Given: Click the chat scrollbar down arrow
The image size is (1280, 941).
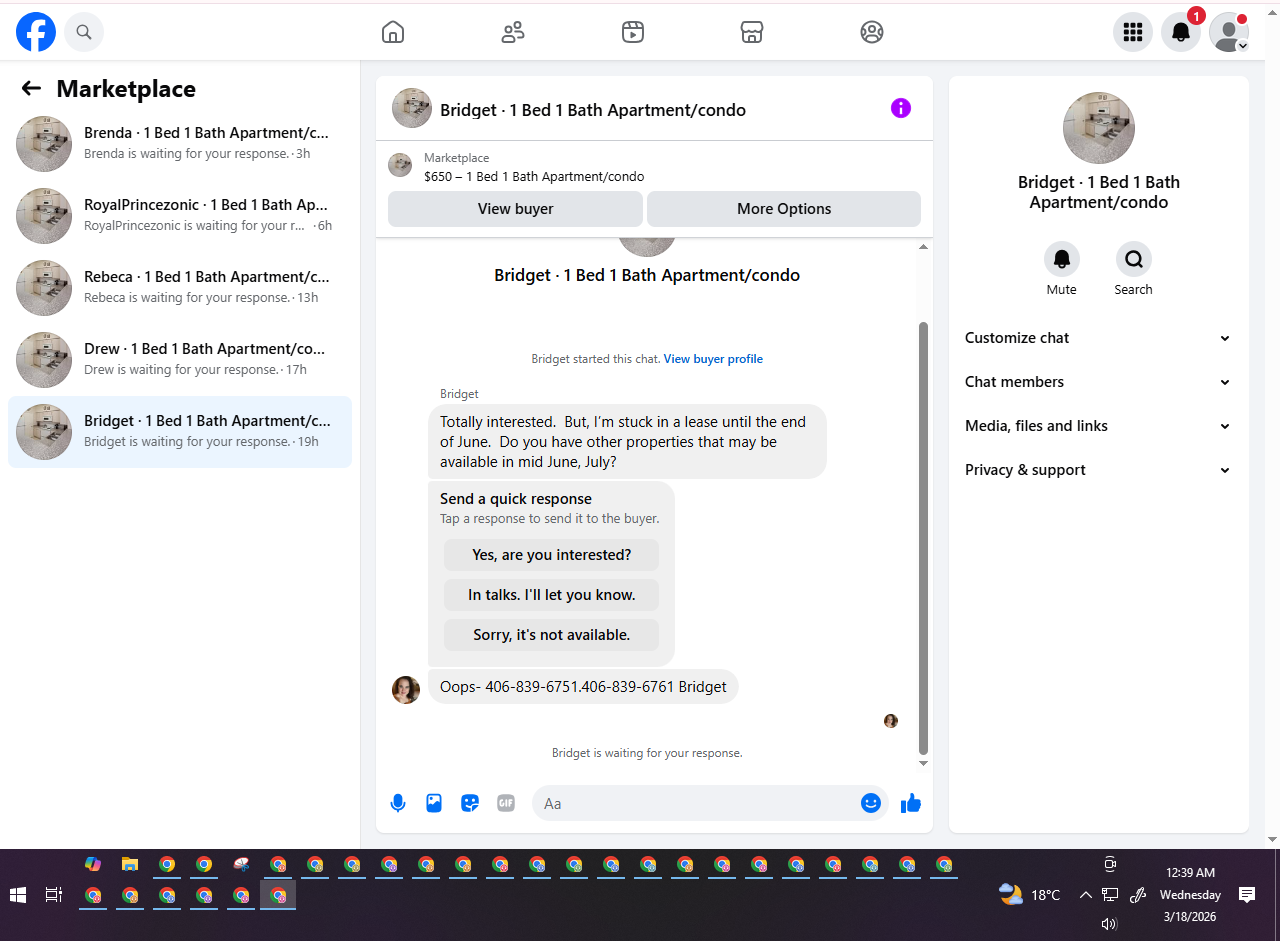Looking at the screenshot, I should point(923,764).
